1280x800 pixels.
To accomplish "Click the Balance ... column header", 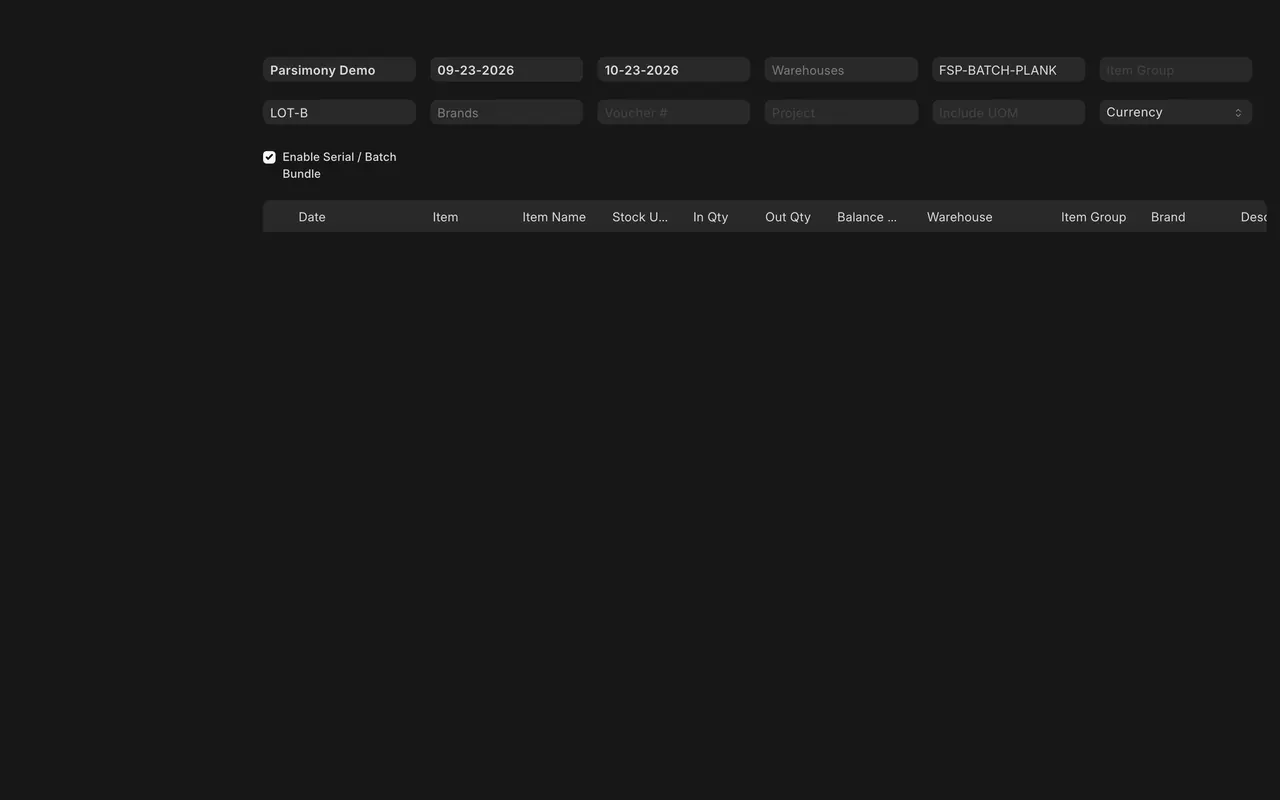I will (x=868, y=217).
